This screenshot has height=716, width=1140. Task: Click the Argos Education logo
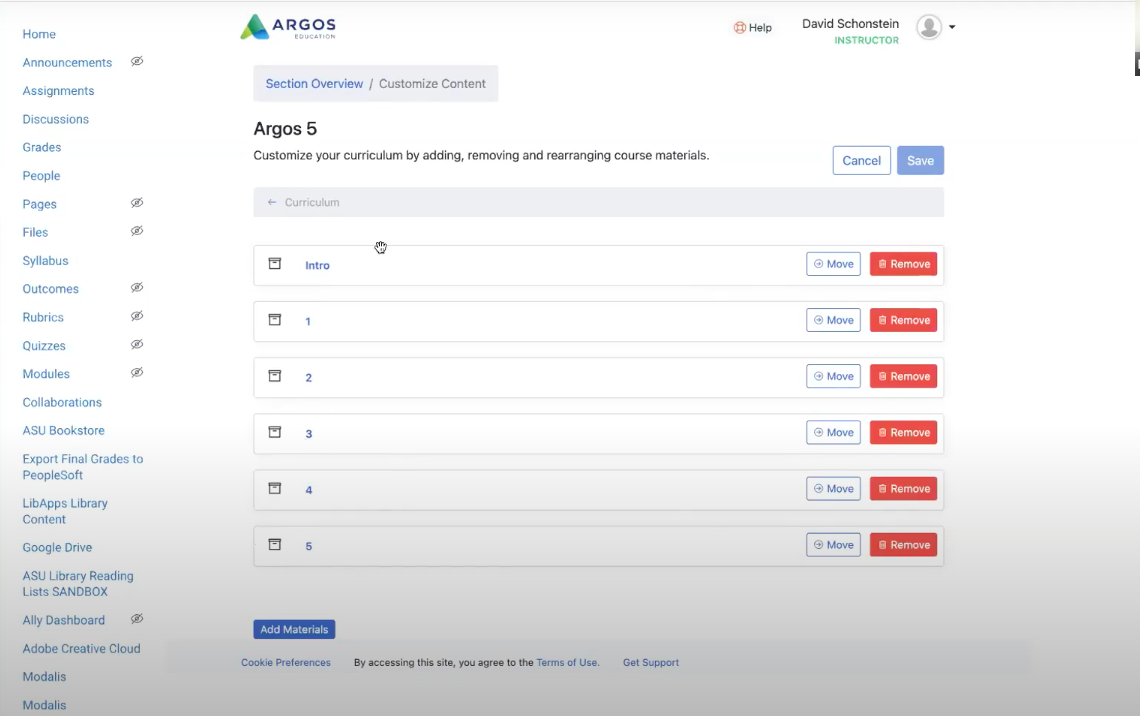click(x=288, y=27)
